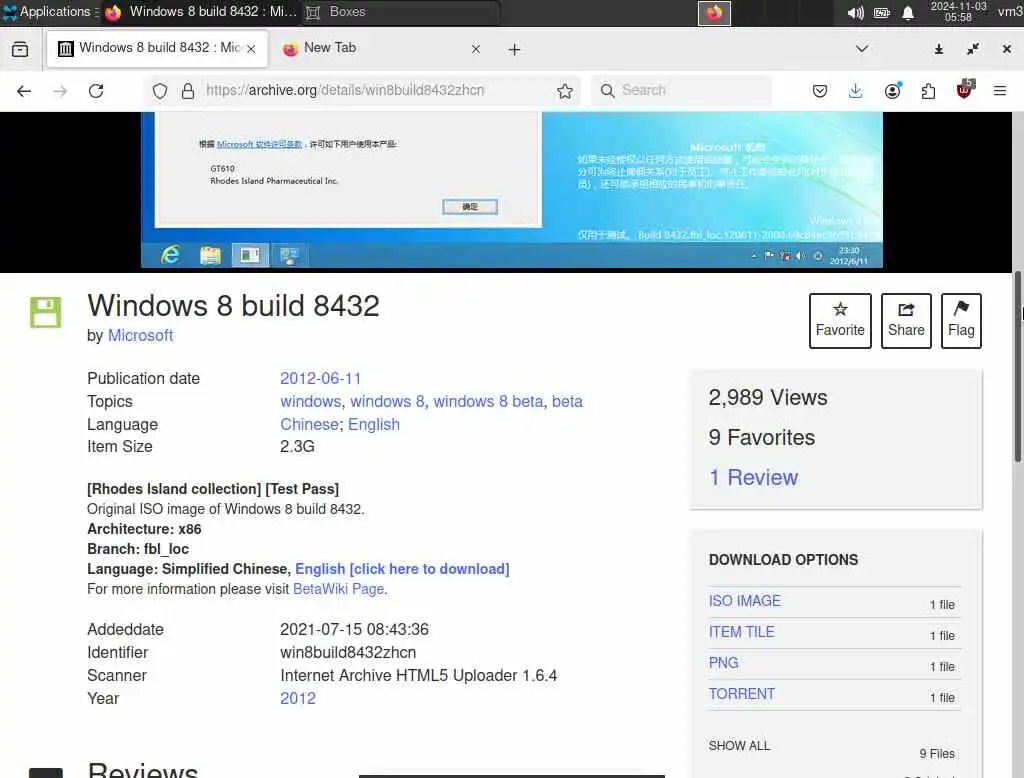This screenshot has height=778, width=1024.
Task: Close the New Tab tab
Action: click(476, 49)
